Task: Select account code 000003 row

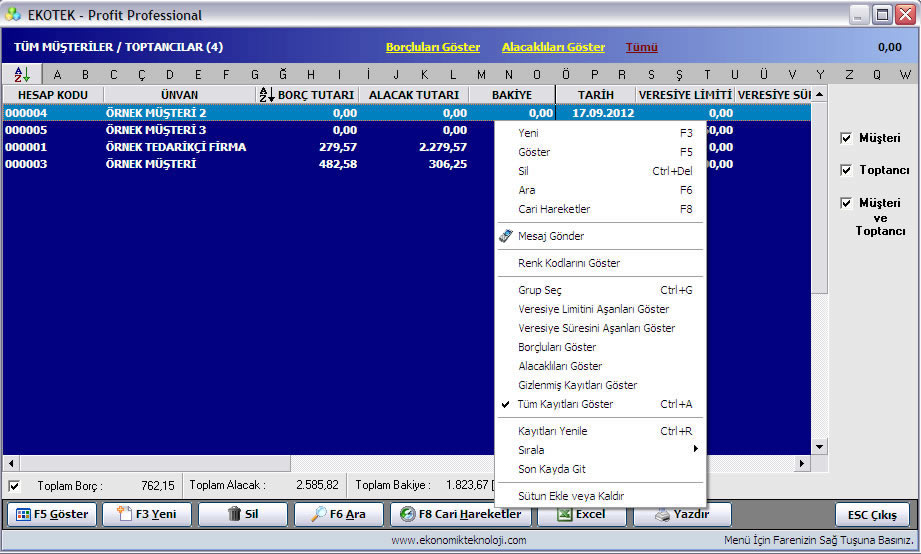Action: pyautogui.click(x=250, y=164)
